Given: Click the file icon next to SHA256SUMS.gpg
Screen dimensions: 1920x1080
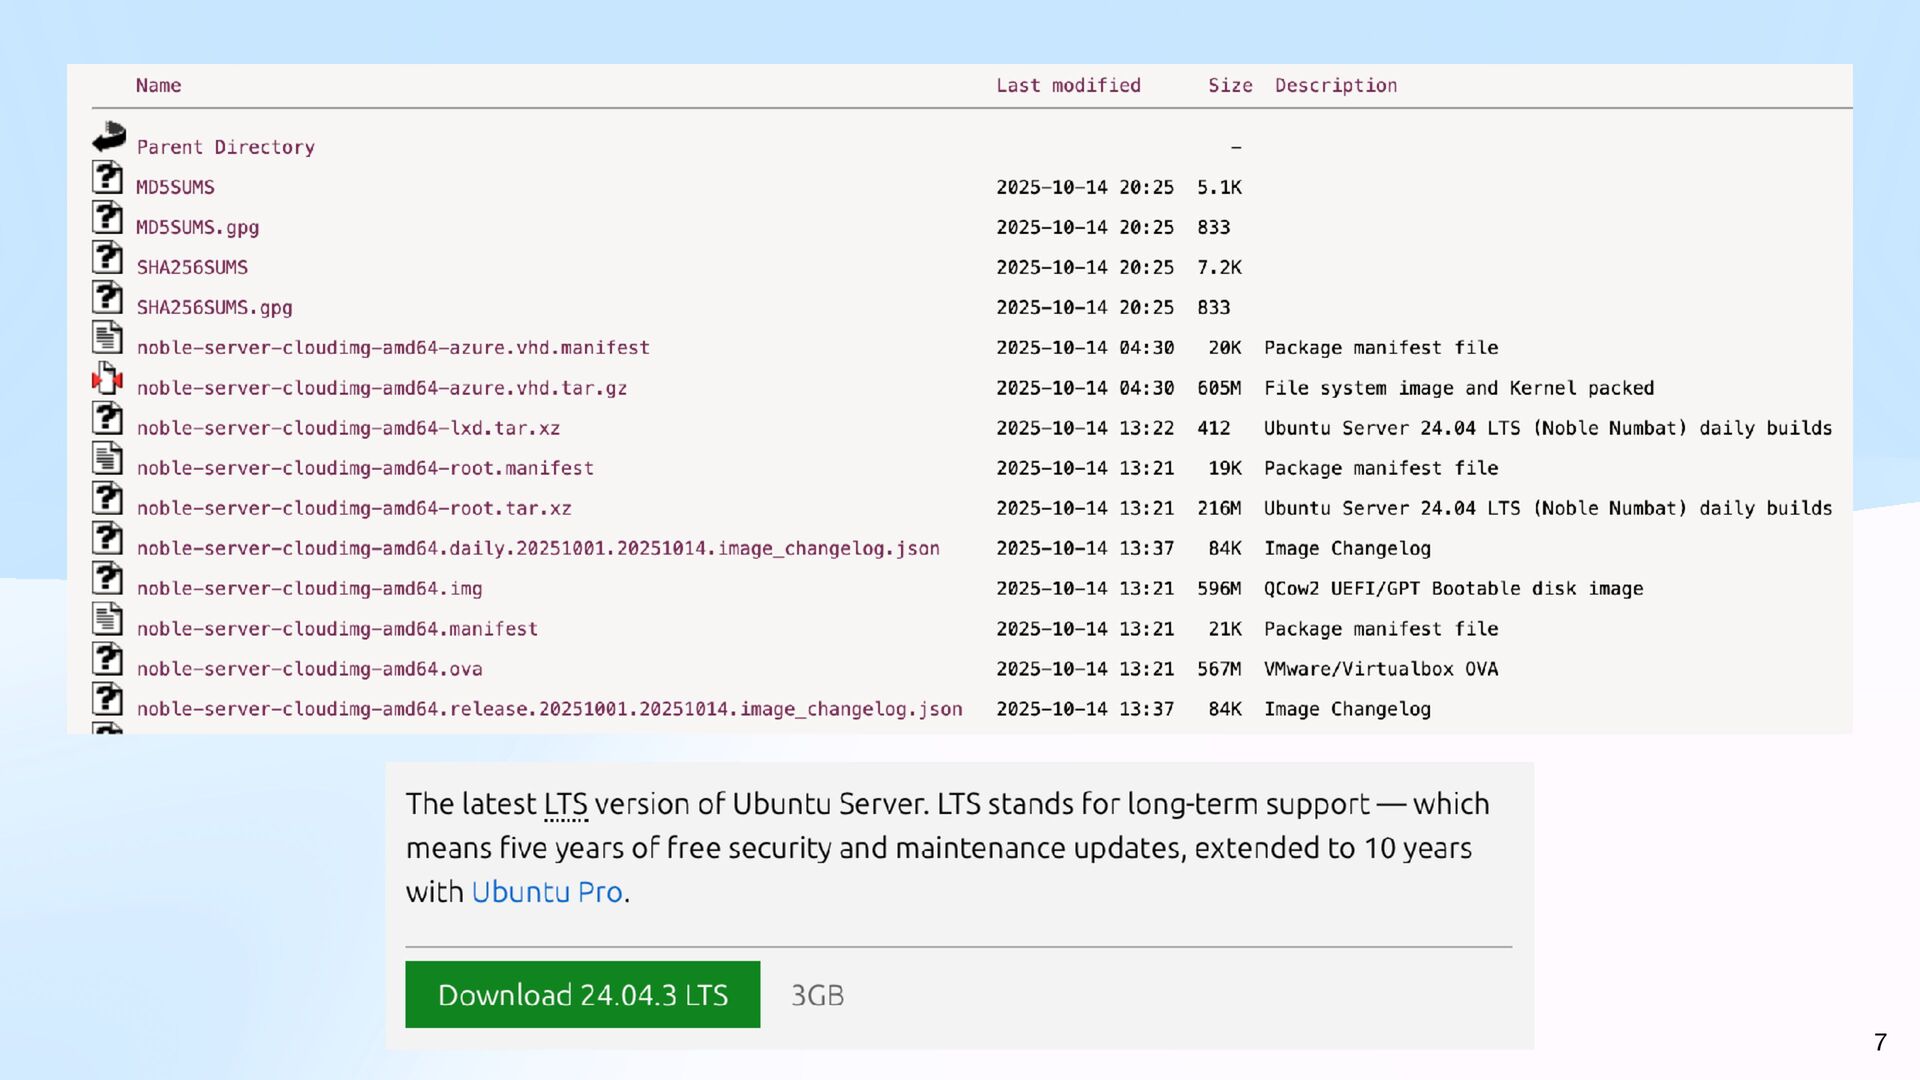Looking at the screenshot, I should [x=108, y=298].
